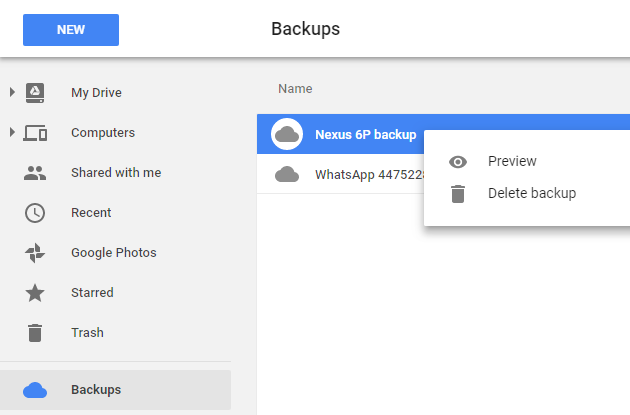630x415 pixels.
Task: Click the Starred star icon
Action: (35, 292)
